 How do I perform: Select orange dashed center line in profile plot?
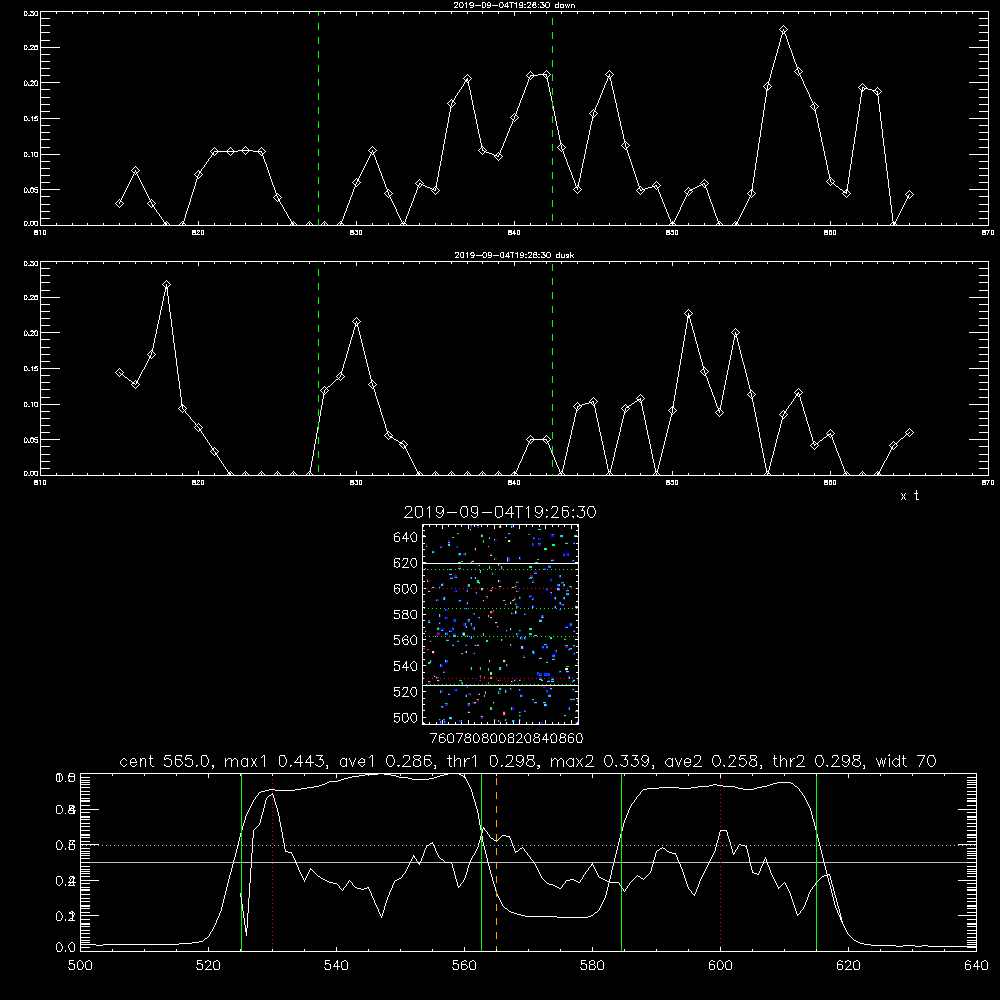click(x=496, y=862)
